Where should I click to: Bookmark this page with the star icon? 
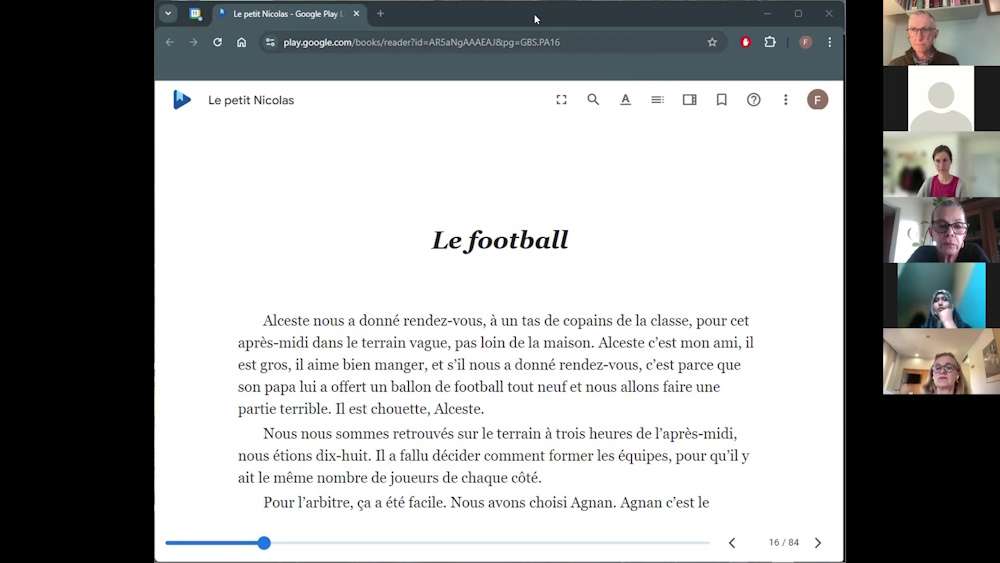click(x=712, y=42)
